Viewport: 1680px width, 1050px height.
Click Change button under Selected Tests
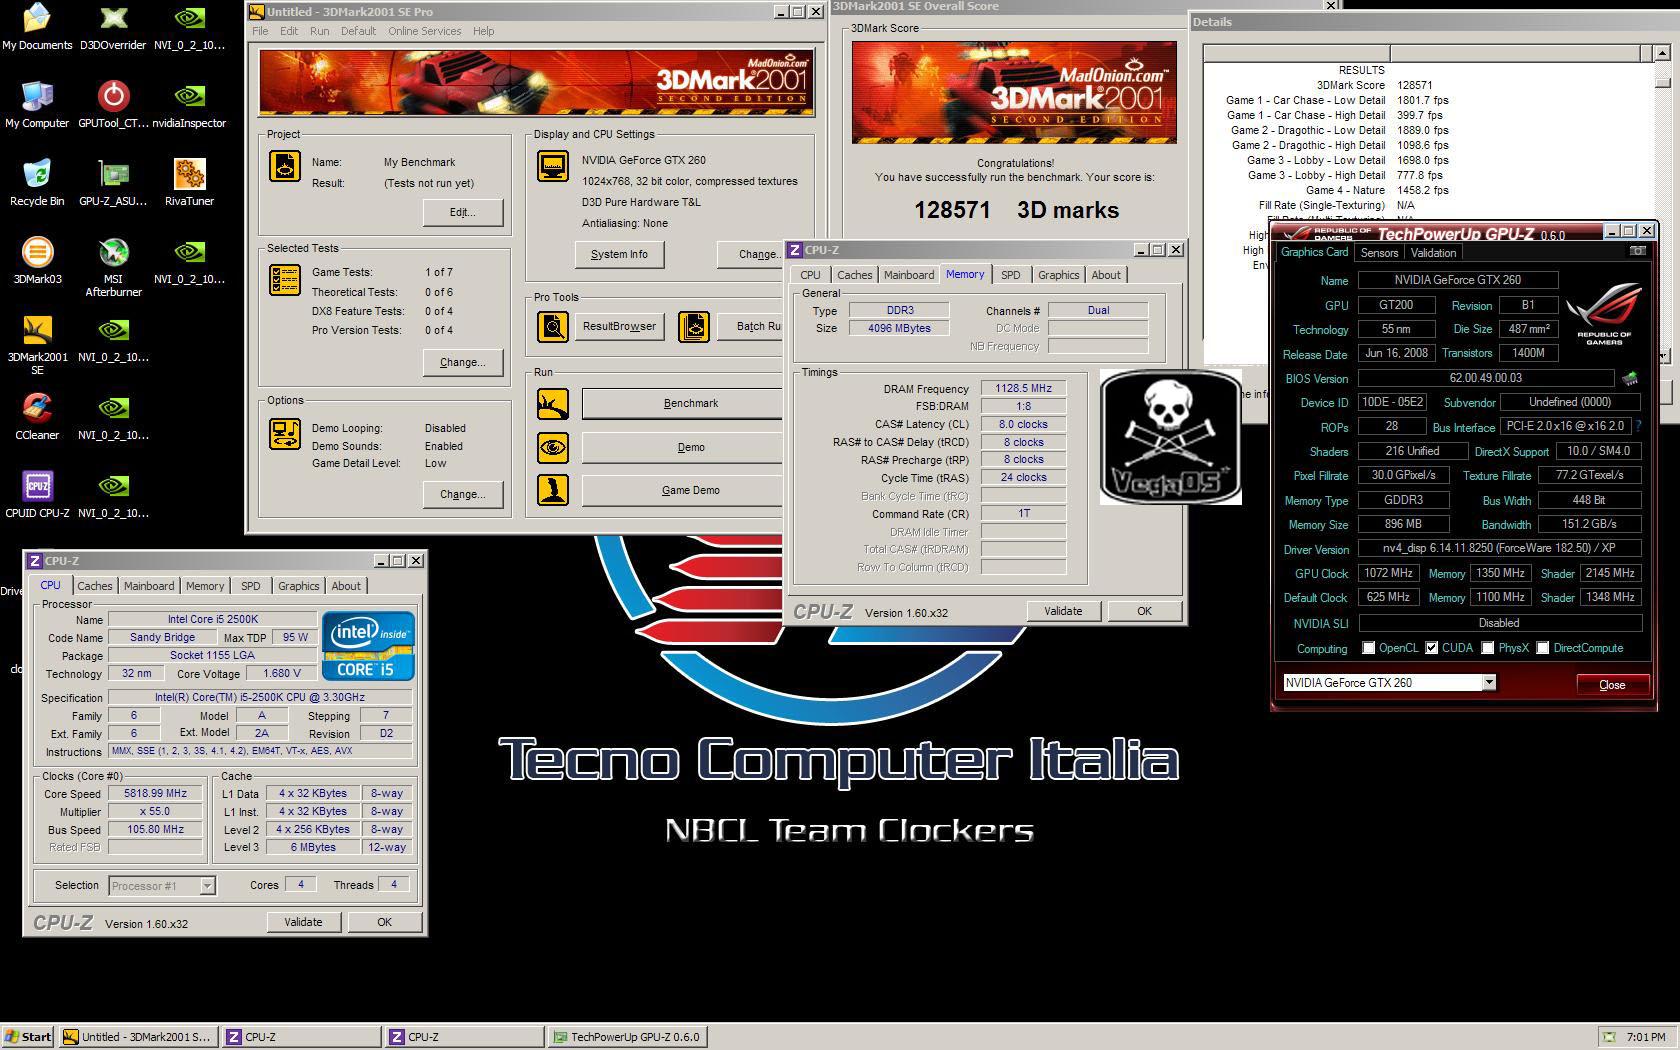tap(462, 362)
